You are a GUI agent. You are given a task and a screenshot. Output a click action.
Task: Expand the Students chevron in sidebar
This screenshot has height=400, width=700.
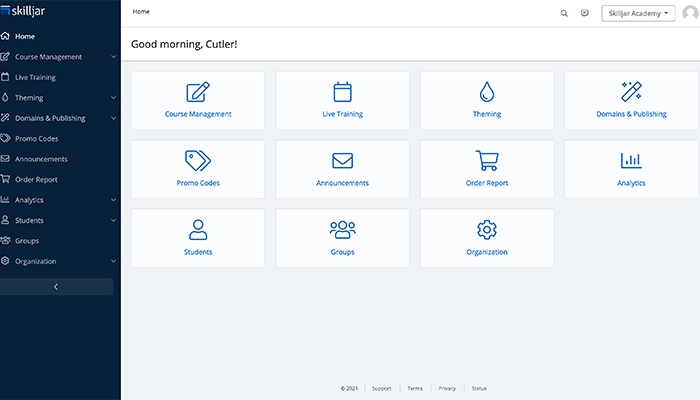113,220
